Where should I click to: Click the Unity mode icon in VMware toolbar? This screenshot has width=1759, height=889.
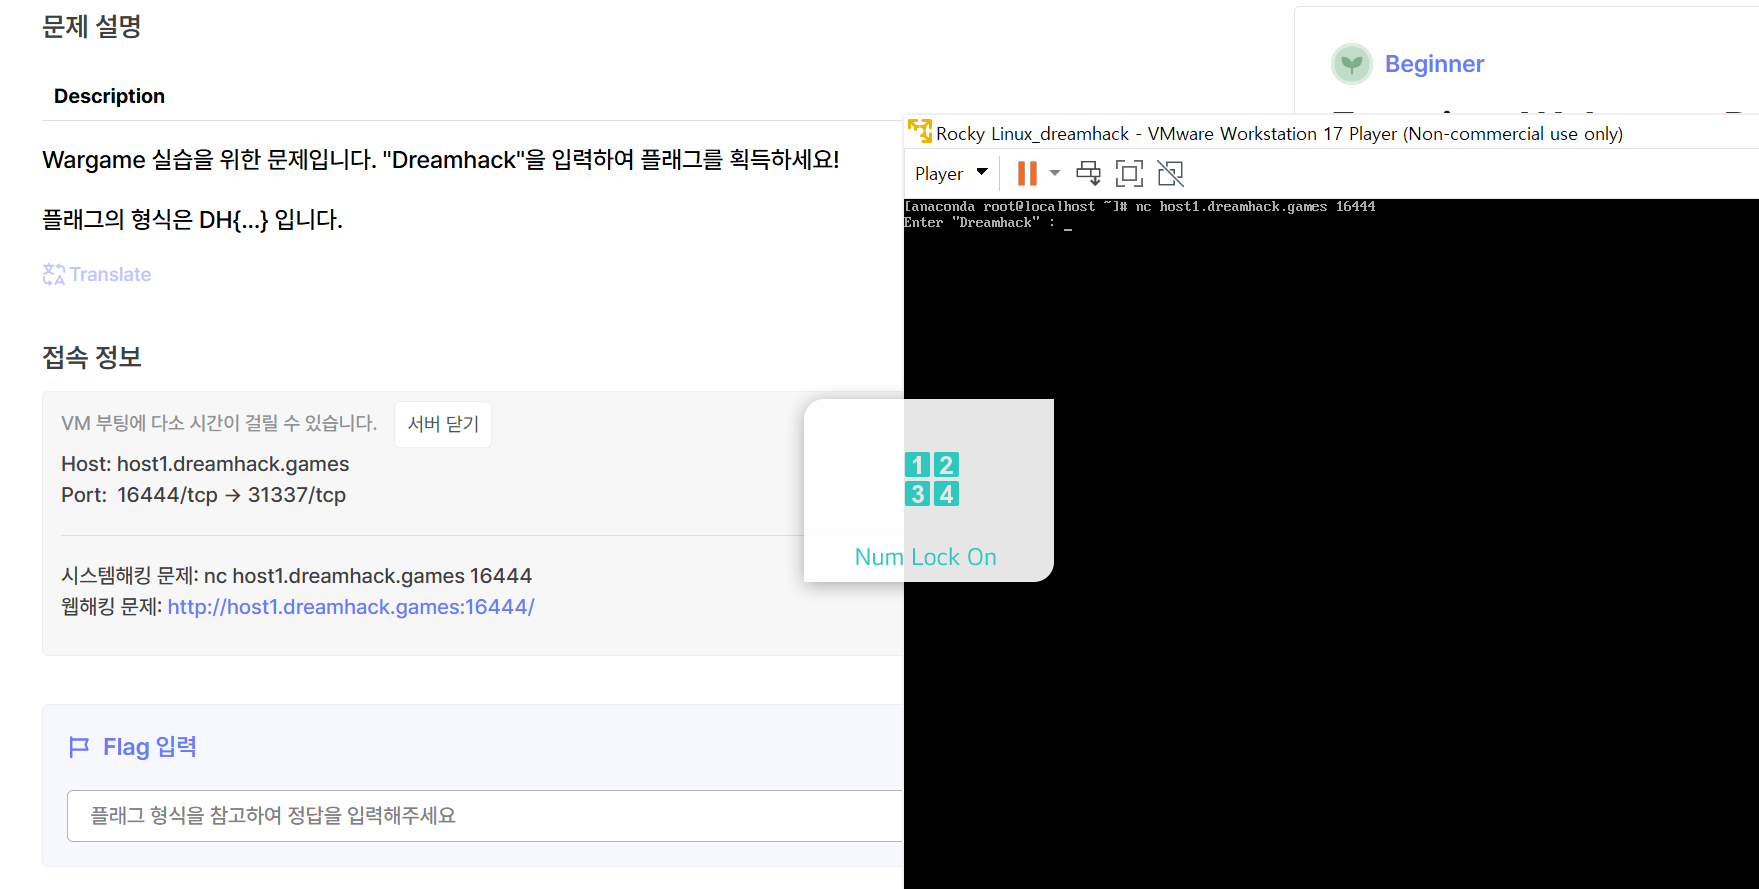(1170, 174)
